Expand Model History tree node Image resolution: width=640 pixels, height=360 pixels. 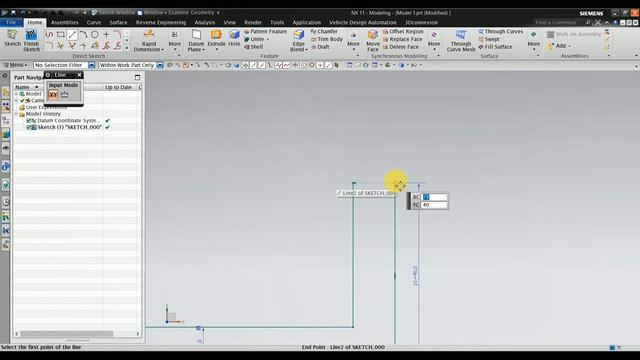17,114
